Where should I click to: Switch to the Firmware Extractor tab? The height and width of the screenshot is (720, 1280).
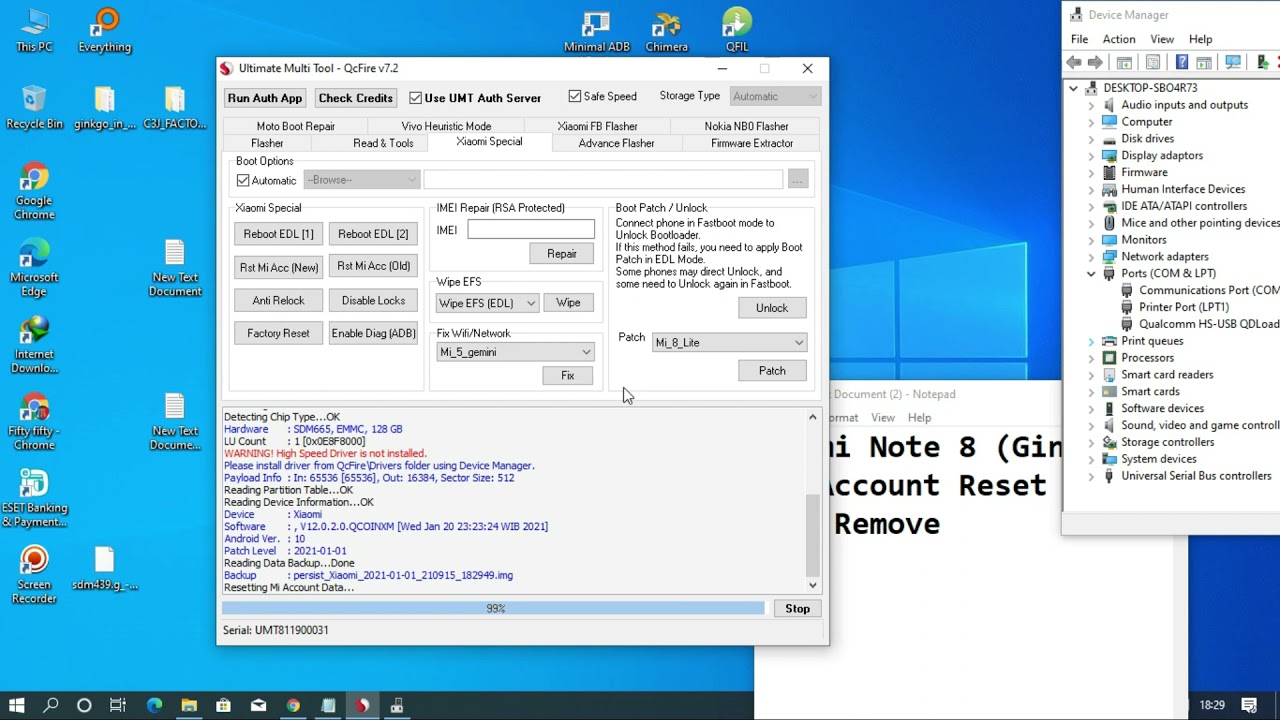click(x=752, y=143)
